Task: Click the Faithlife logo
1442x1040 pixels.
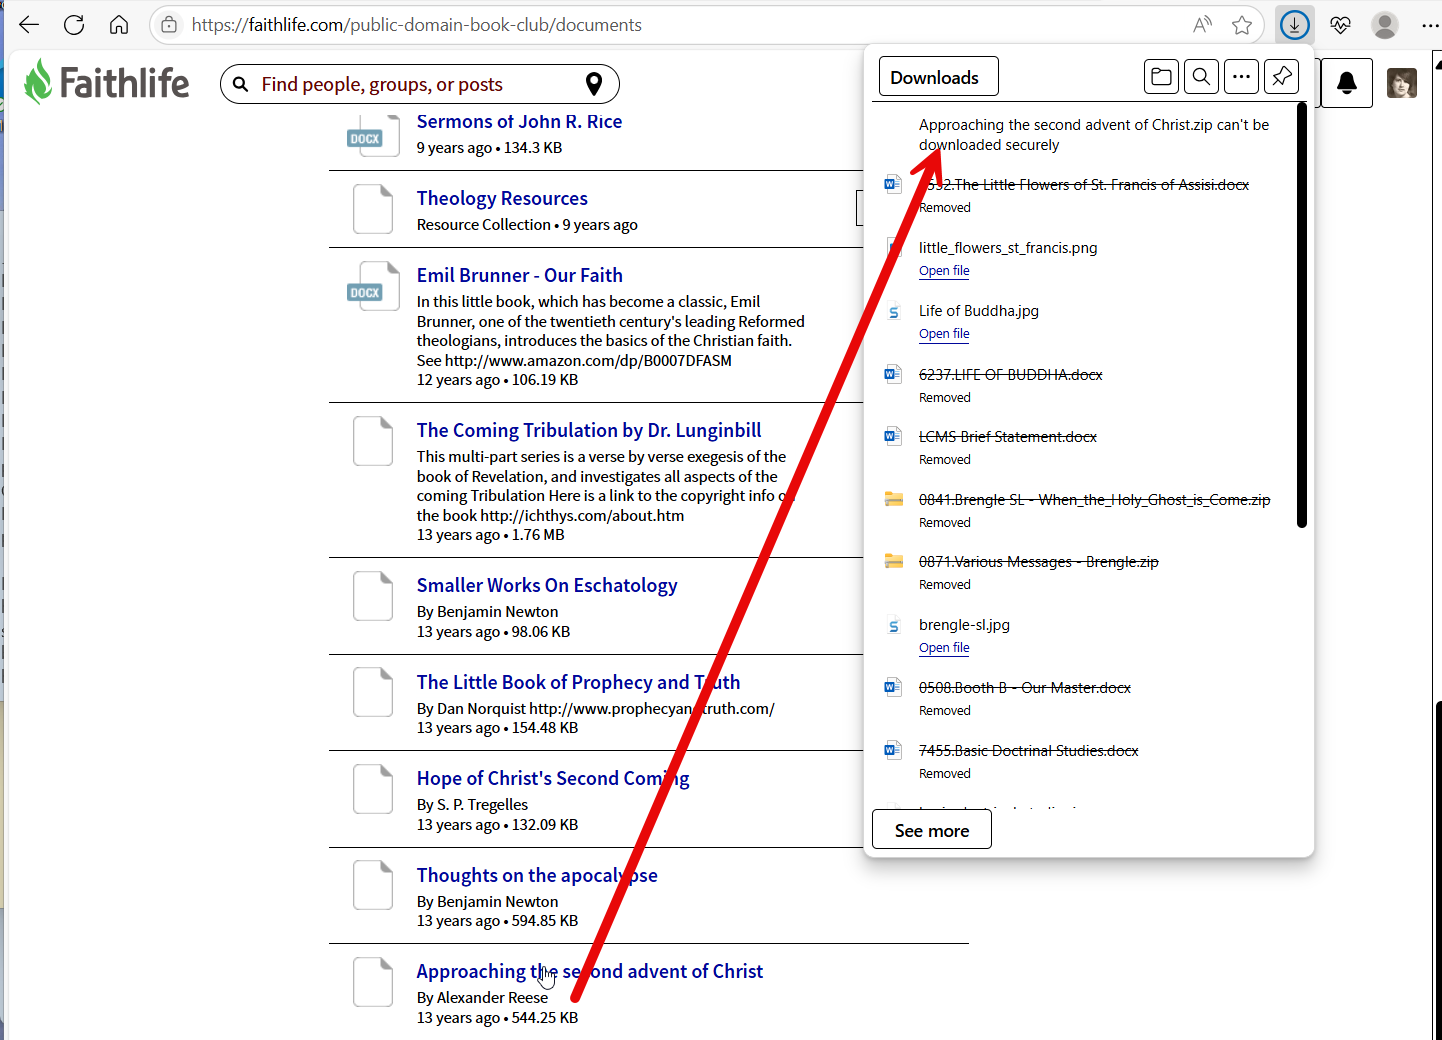Action: tap(106, 82)
